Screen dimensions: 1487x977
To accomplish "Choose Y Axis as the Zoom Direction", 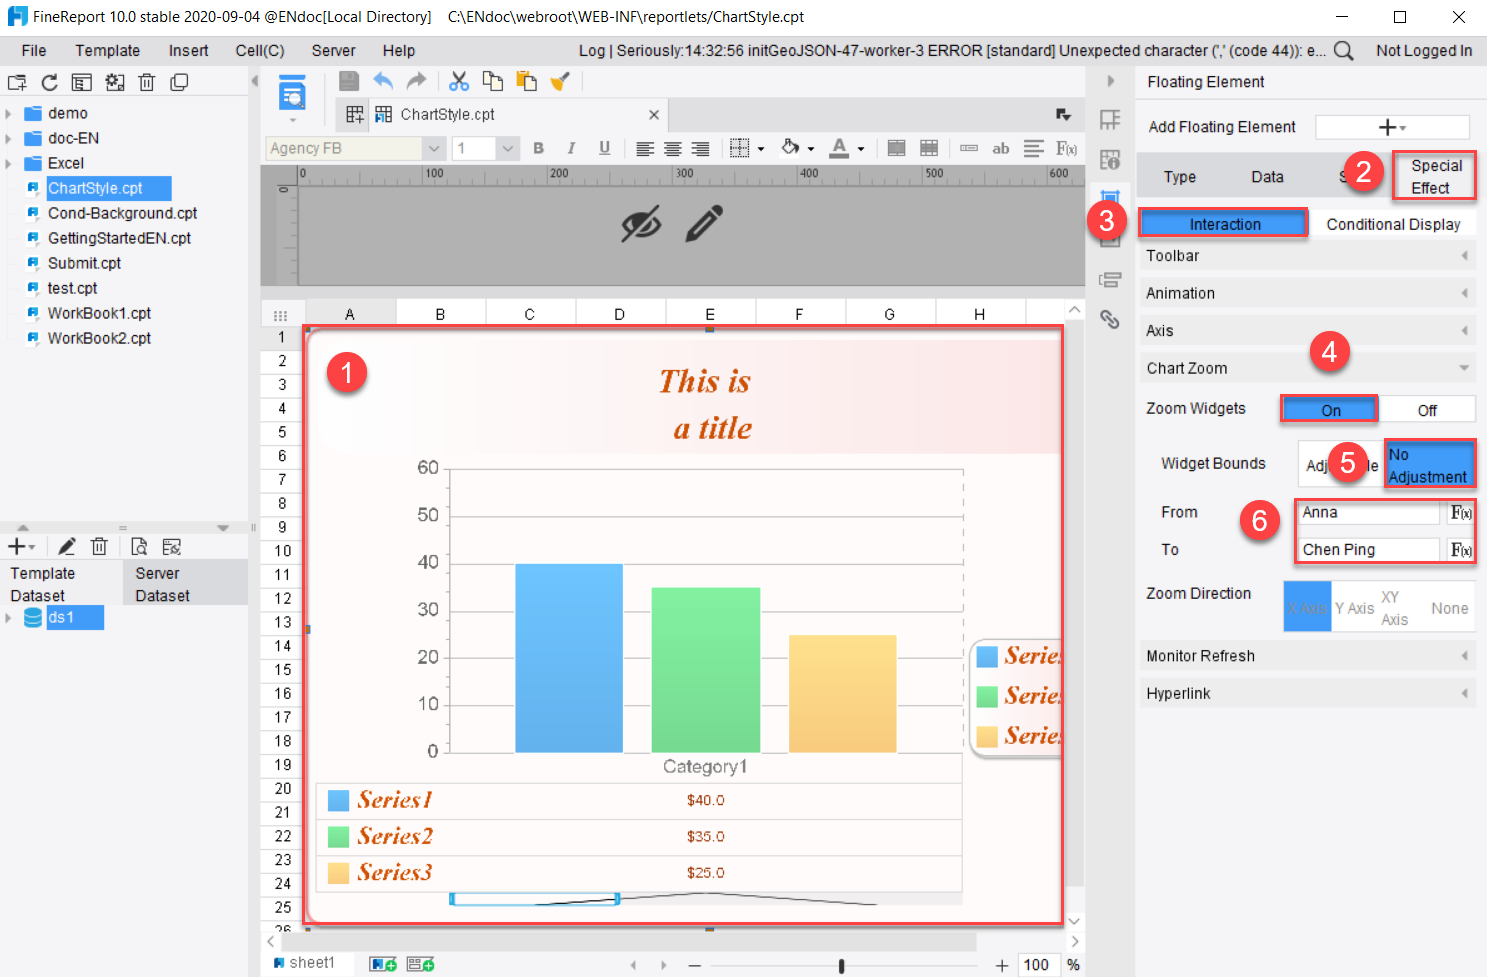I will (1353, 606).
